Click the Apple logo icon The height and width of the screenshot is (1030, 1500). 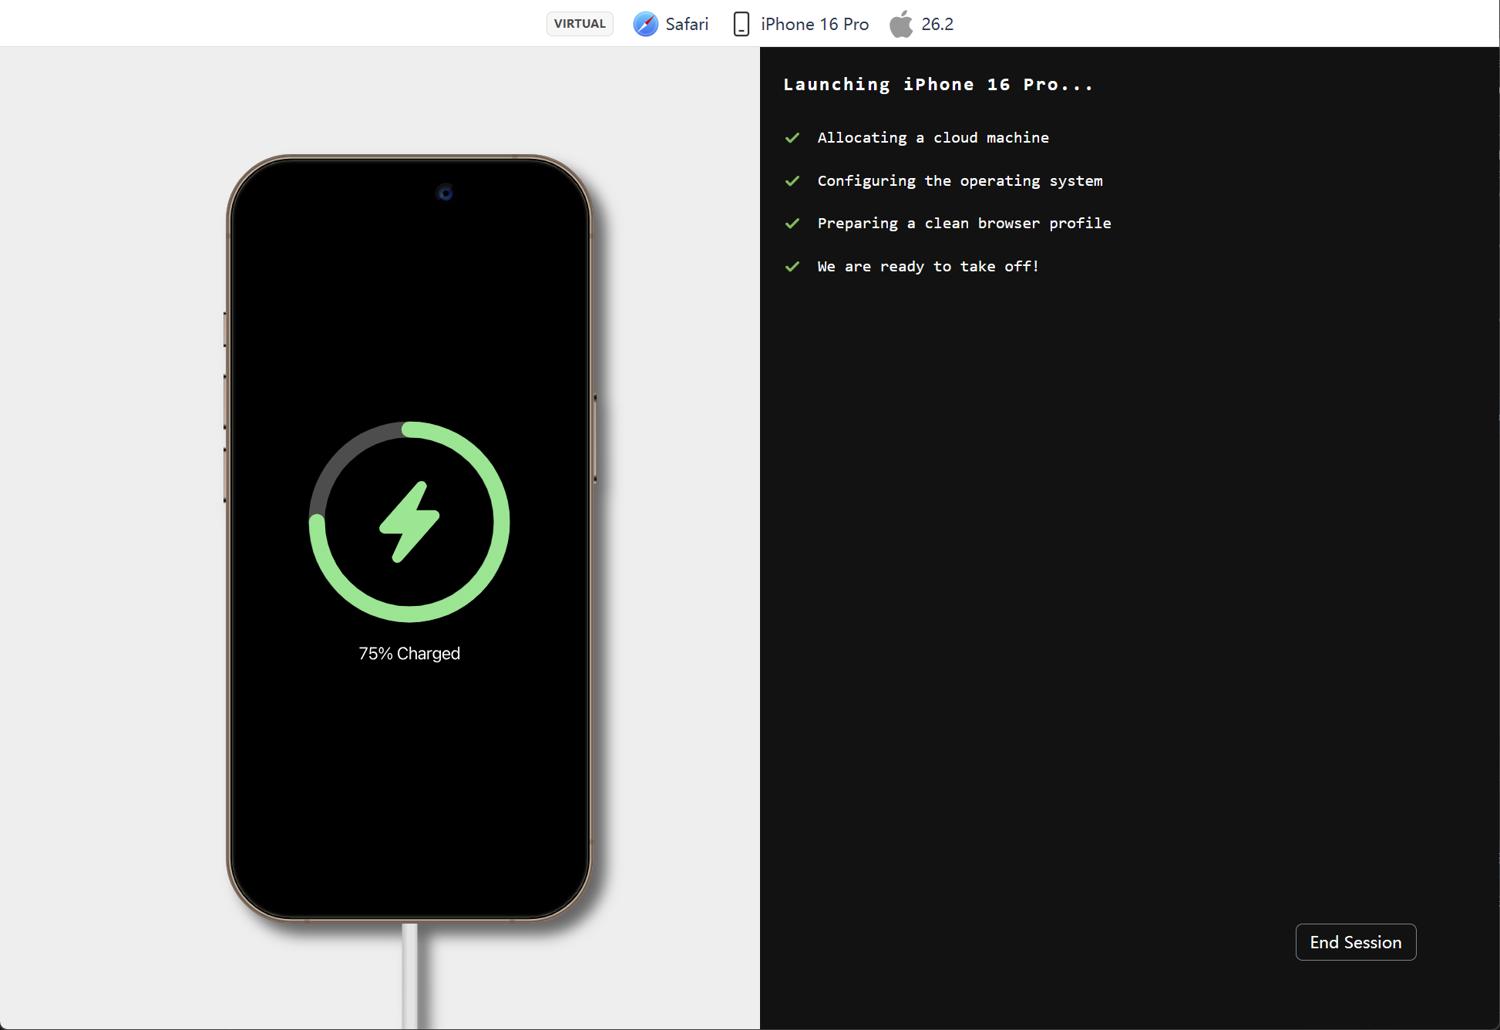coord(901,23)
